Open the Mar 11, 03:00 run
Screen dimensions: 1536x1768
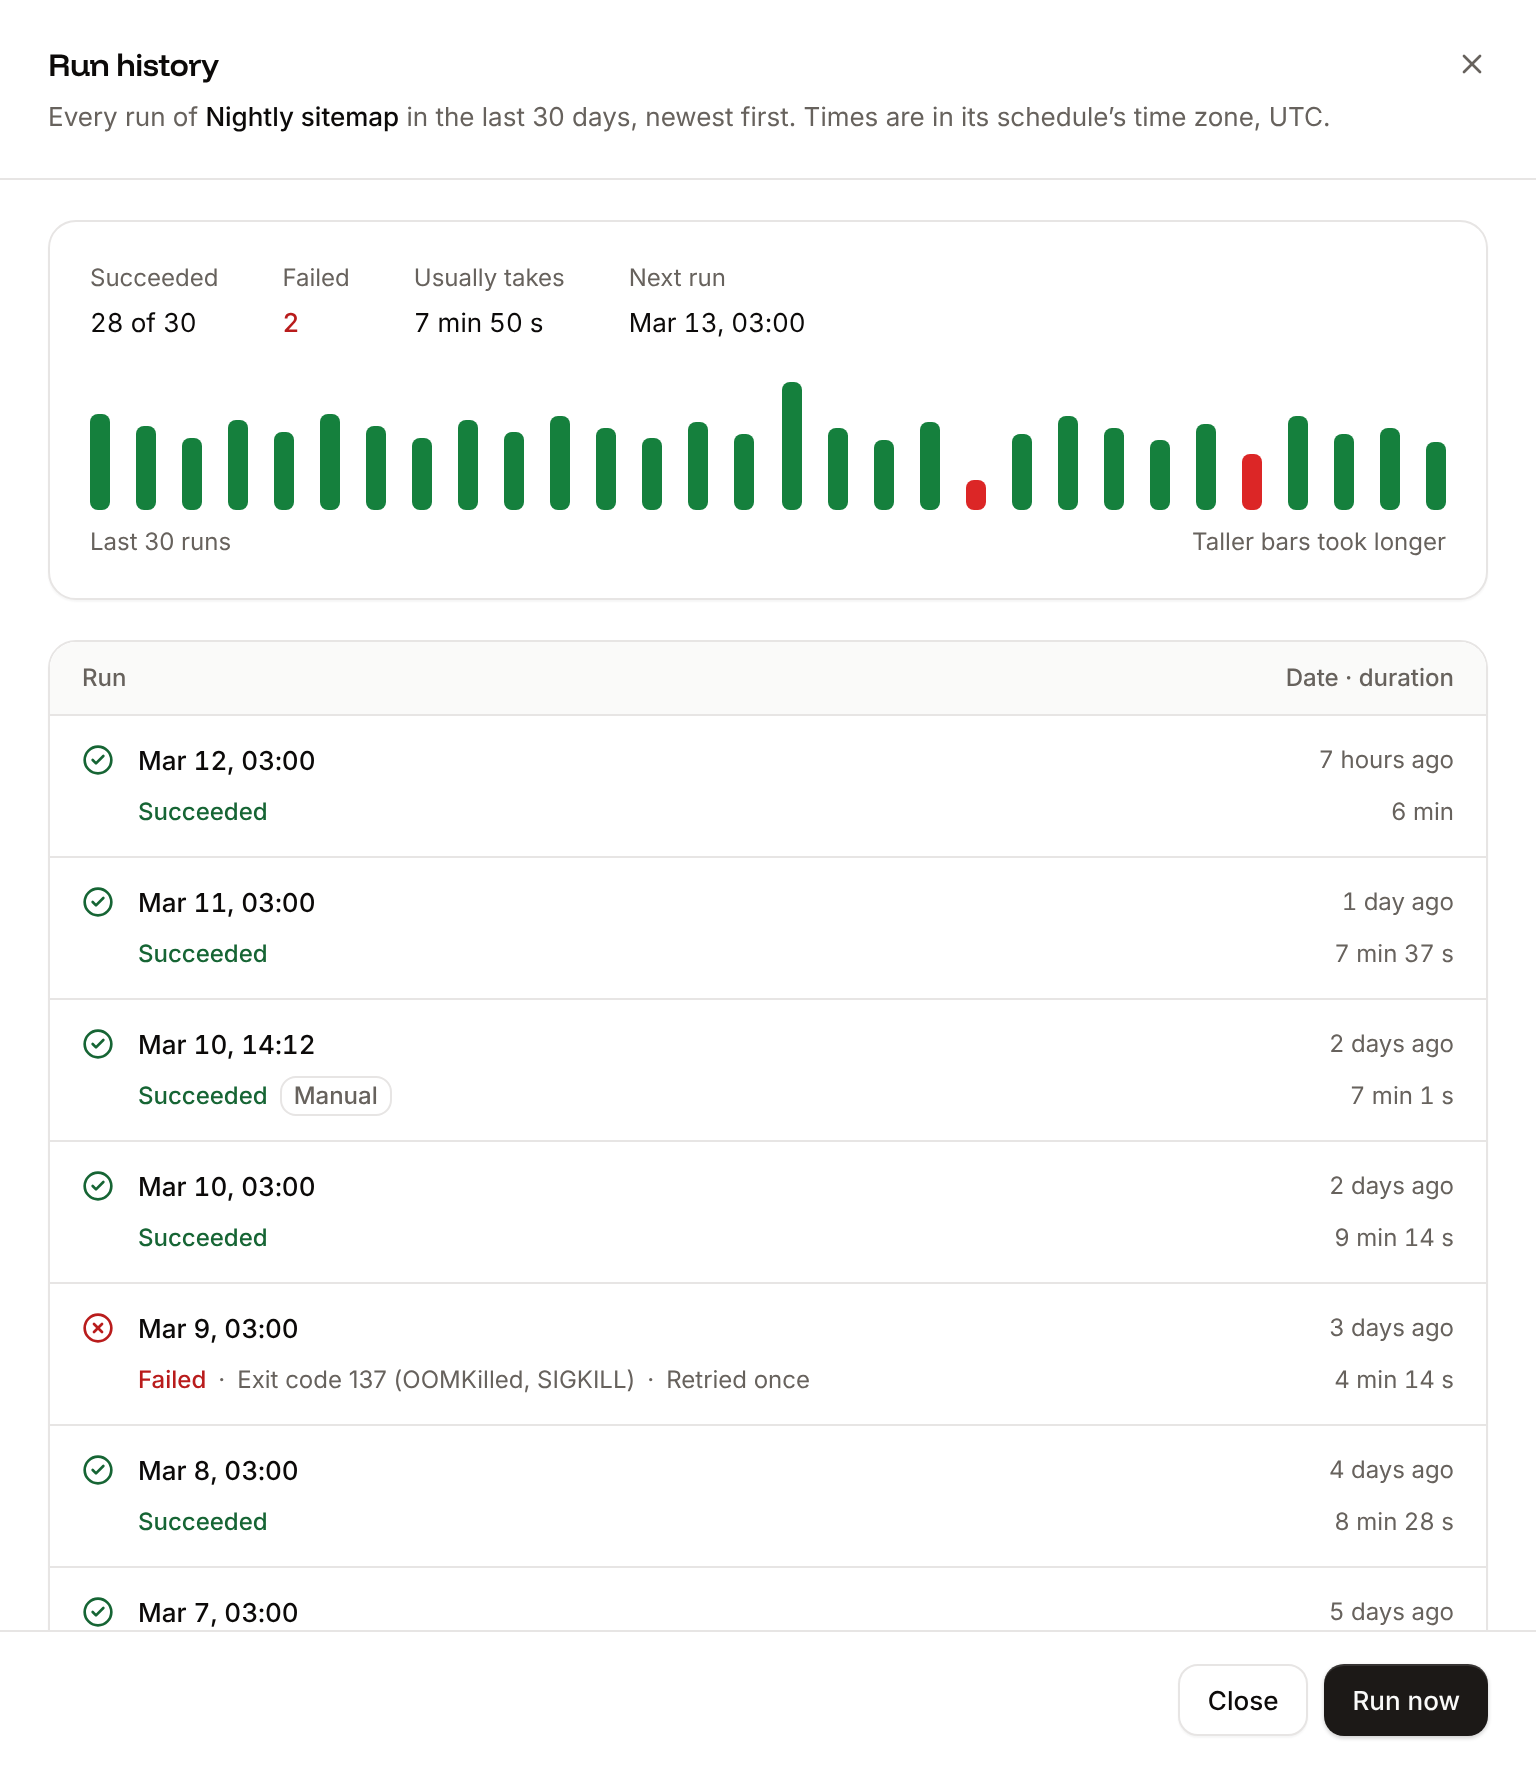pos(768,928)
